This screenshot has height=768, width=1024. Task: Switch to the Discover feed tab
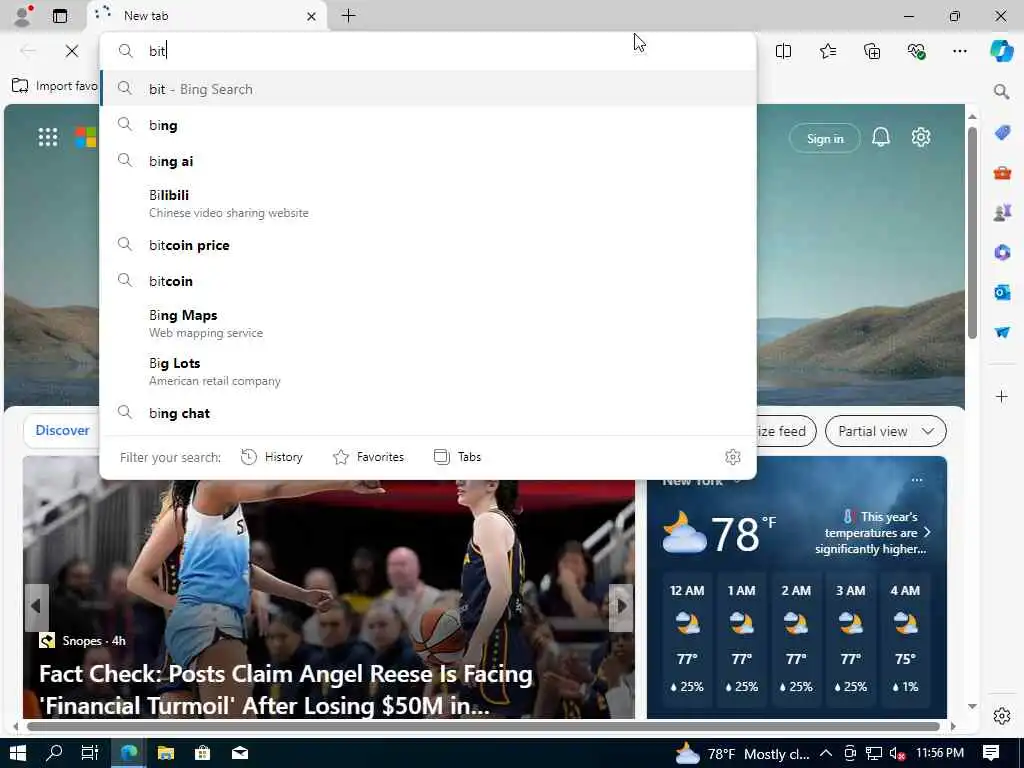coord(62,430)
